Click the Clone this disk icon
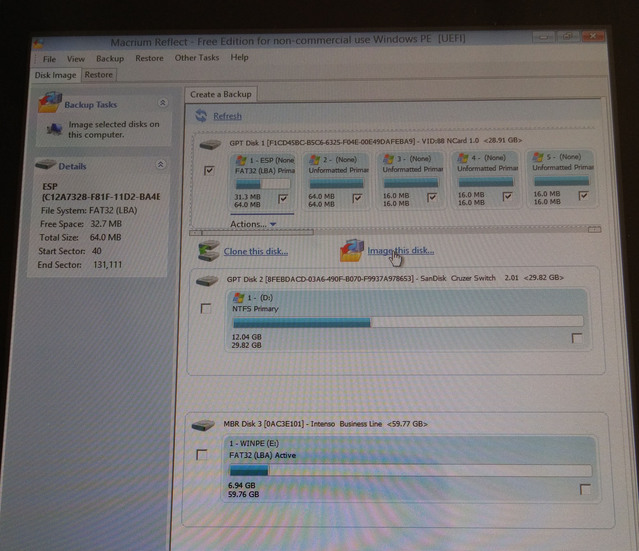Image resolution: width=639 pixels, height=551 pixels. tap(209, 251)
